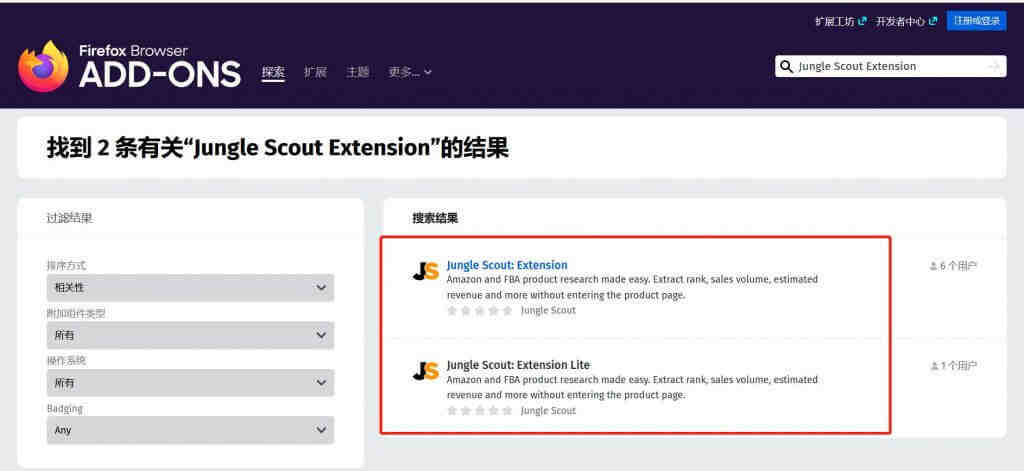Expand the 更多… menu
1024x471 pixels.
click(409, 72)
